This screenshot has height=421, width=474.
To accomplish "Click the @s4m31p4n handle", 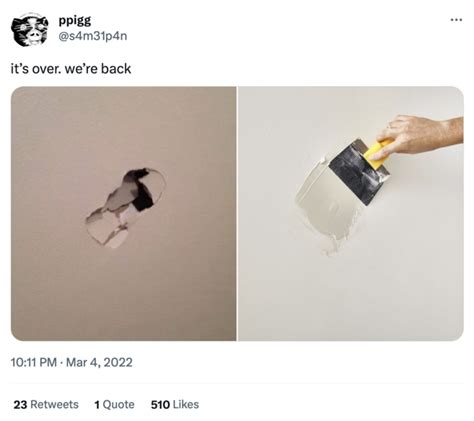I will [93, 36].
